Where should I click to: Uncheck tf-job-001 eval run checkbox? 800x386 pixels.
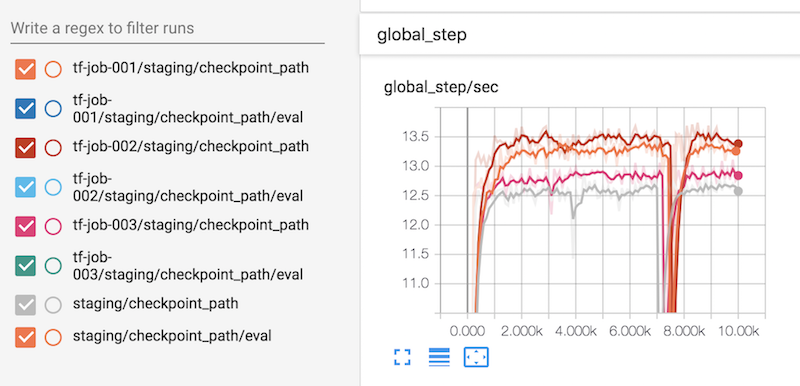pos(26,109)
